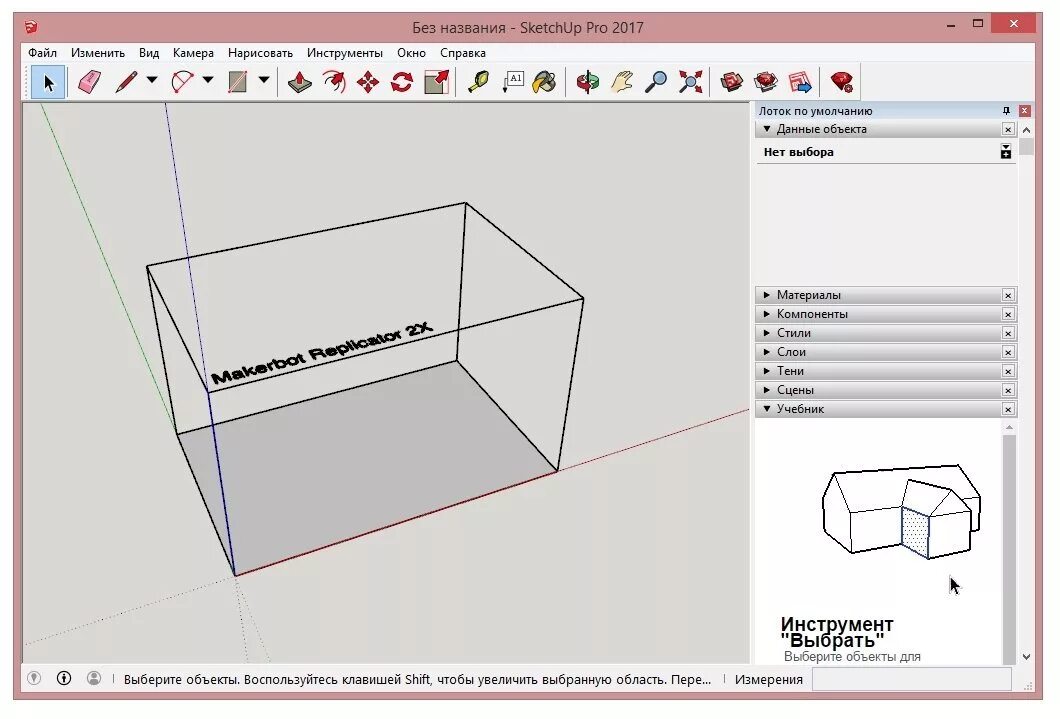Viewport: 1060px width, 719px height.
Task: Toggle auto-hide pin on default tray
Action: click(x=1006, y=110)
